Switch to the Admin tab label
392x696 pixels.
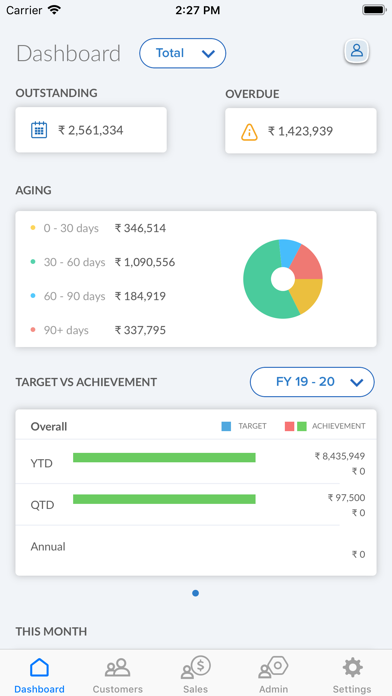273,689
